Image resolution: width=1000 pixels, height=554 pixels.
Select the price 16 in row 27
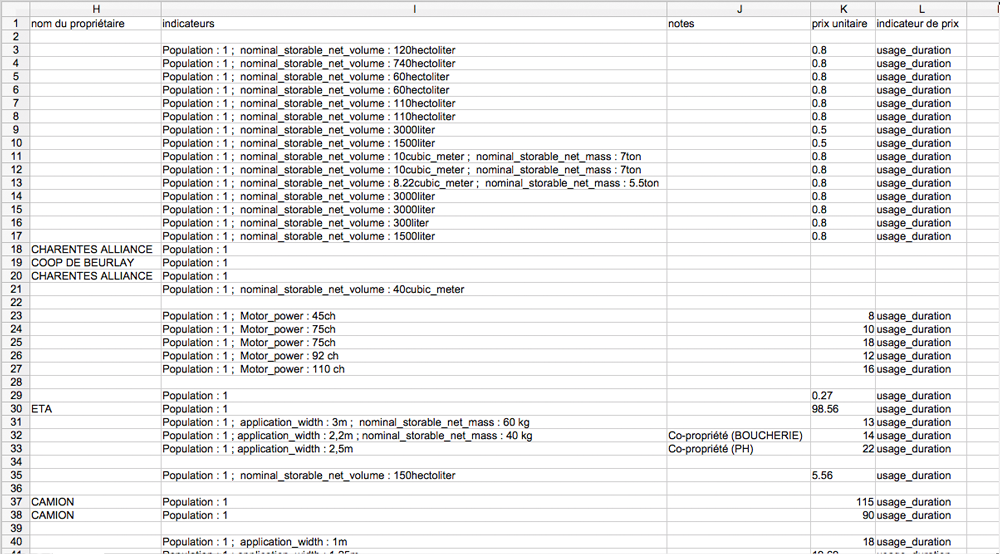pyautogui.click(x=842, y=369)
